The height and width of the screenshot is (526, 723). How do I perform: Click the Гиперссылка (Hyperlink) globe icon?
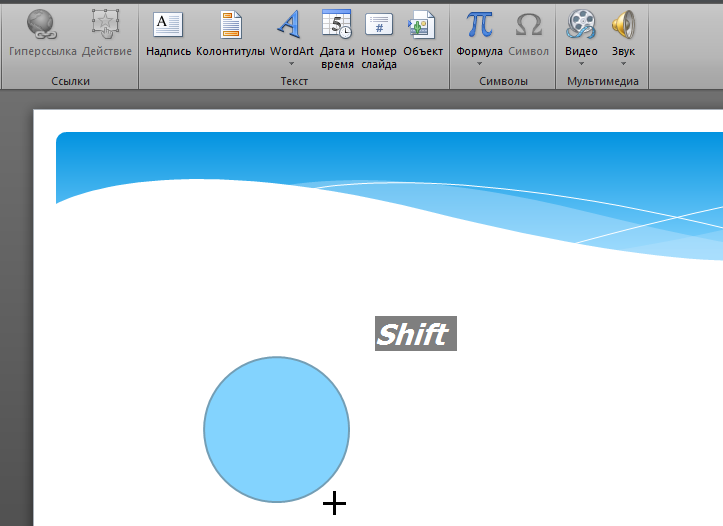coord(42,24)
